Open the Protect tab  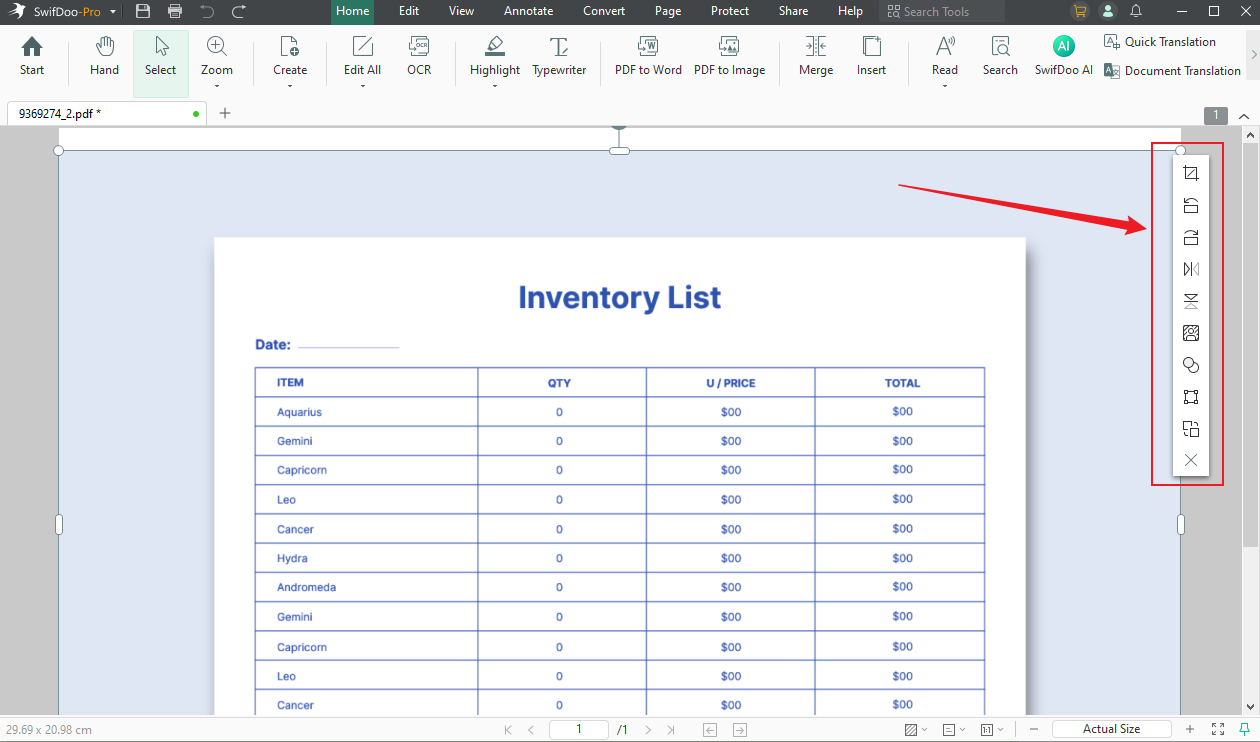[x=730, y=11]
